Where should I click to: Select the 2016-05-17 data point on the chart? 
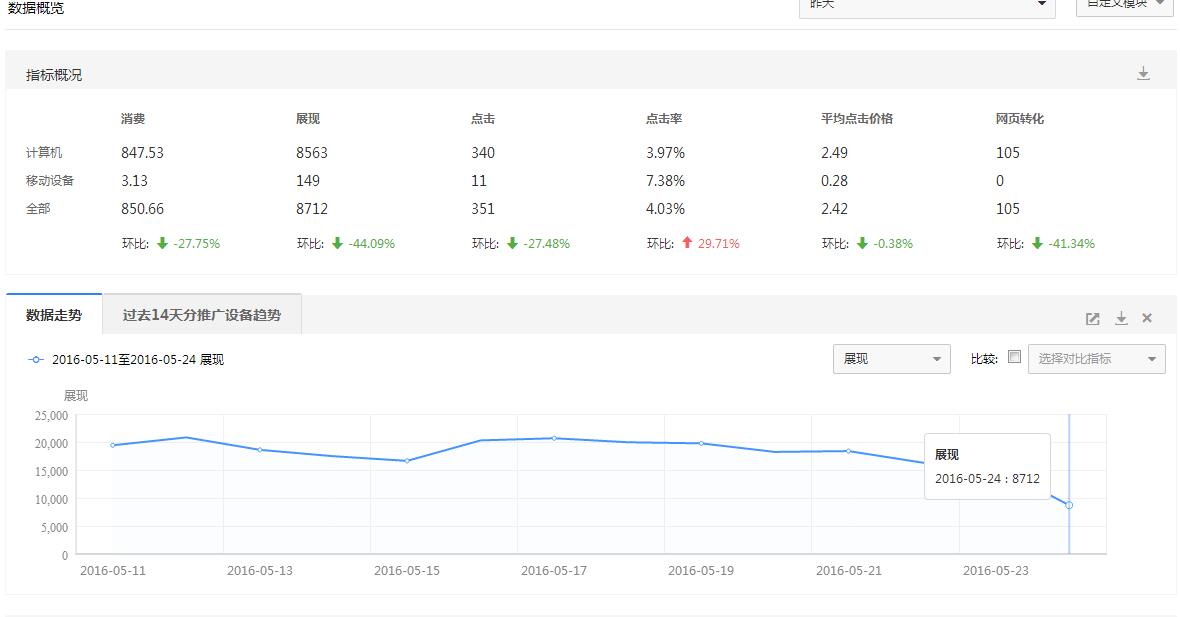coord(555,438)
